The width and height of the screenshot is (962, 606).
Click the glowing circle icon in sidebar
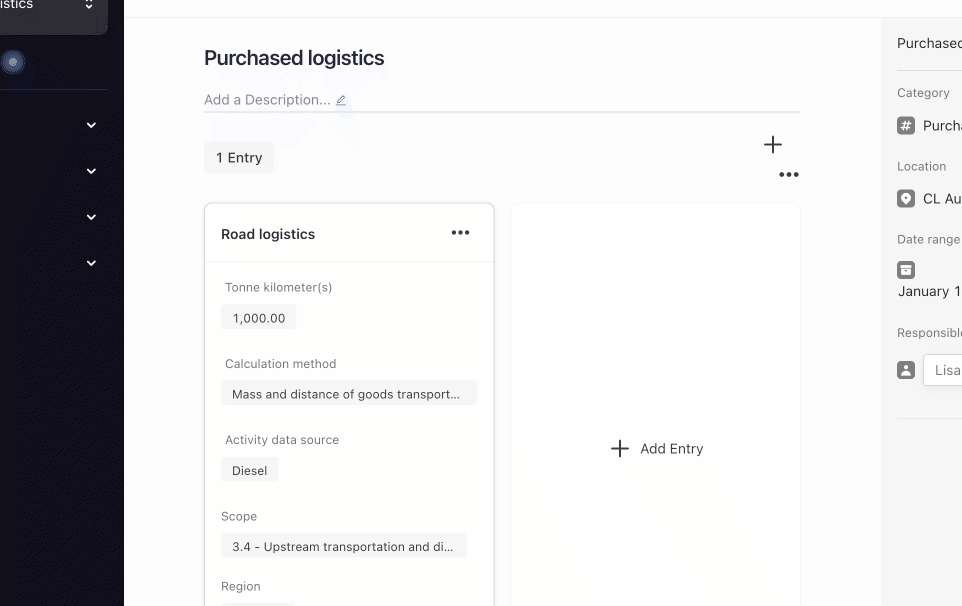(13, 62)
